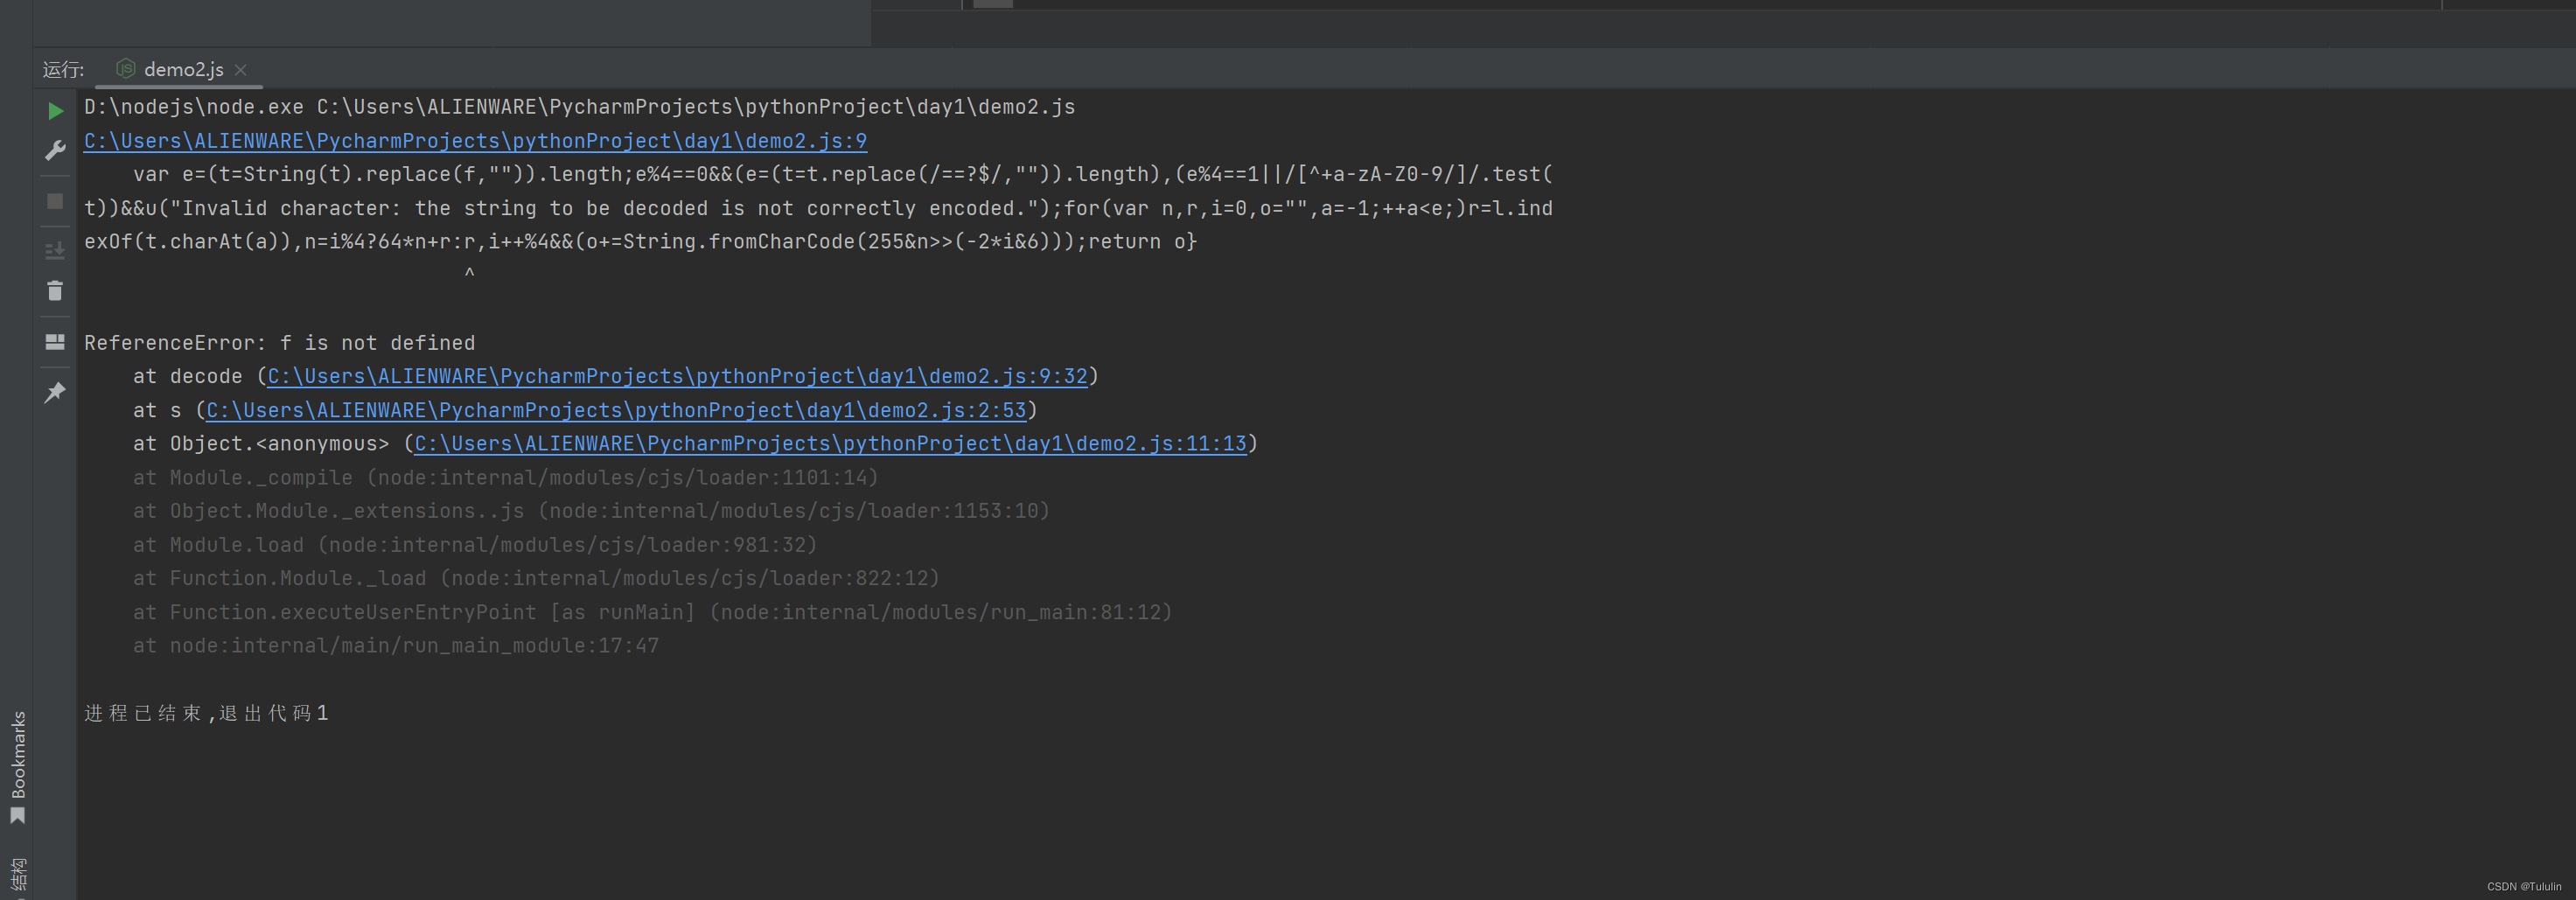Viewport: 2576px width, 900px height.
Task: Click the ReferenceError: f is not defined line
Action: pos(279,343)
